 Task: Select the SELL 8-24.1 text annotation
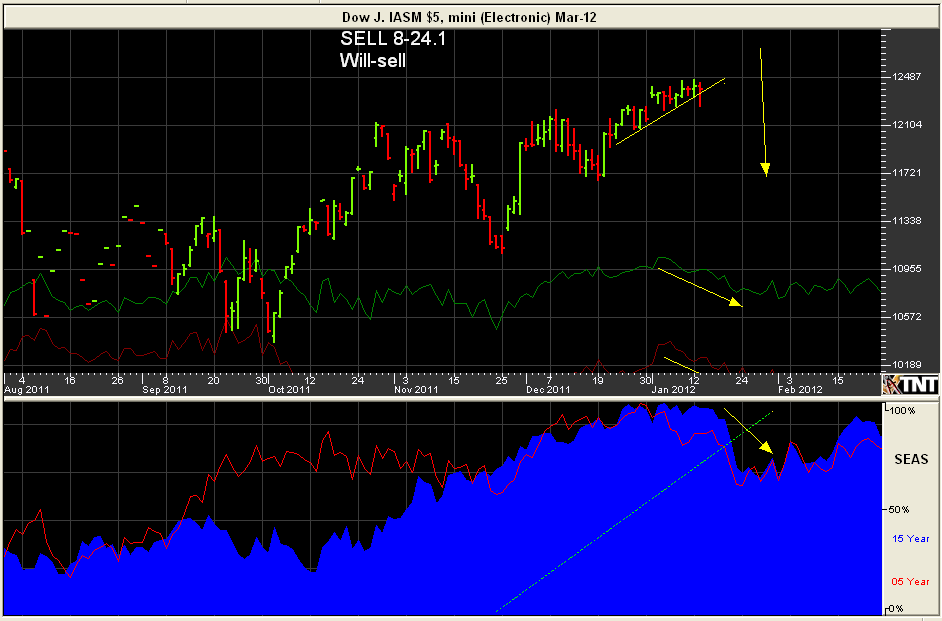pos(393,38)
